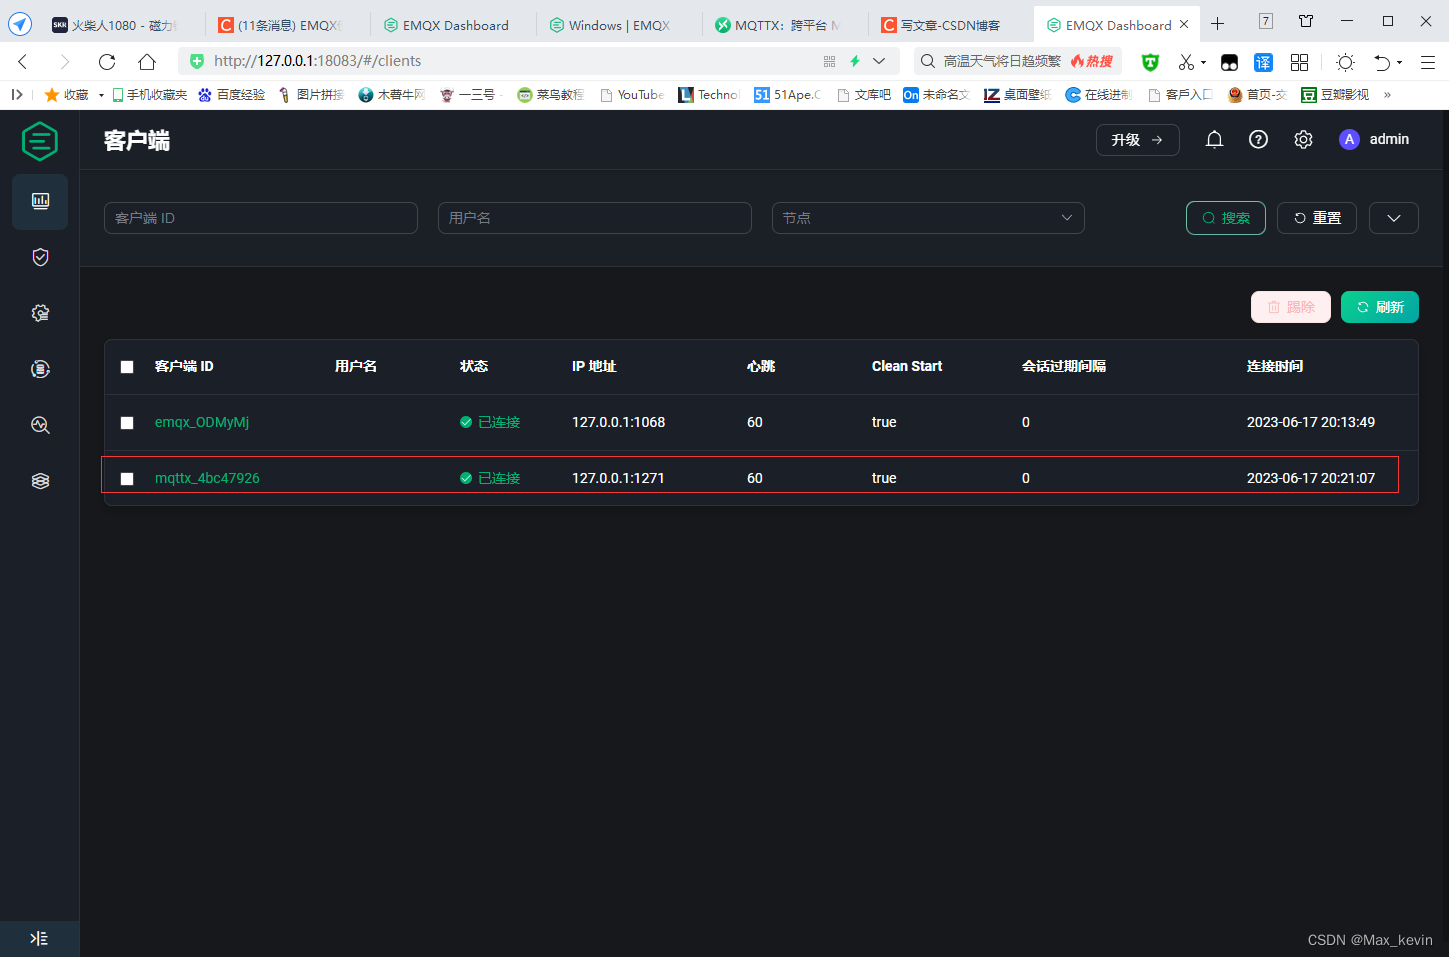Show more bookmarks overflow chevron

pyautogui.click(x=1387, y=95)
